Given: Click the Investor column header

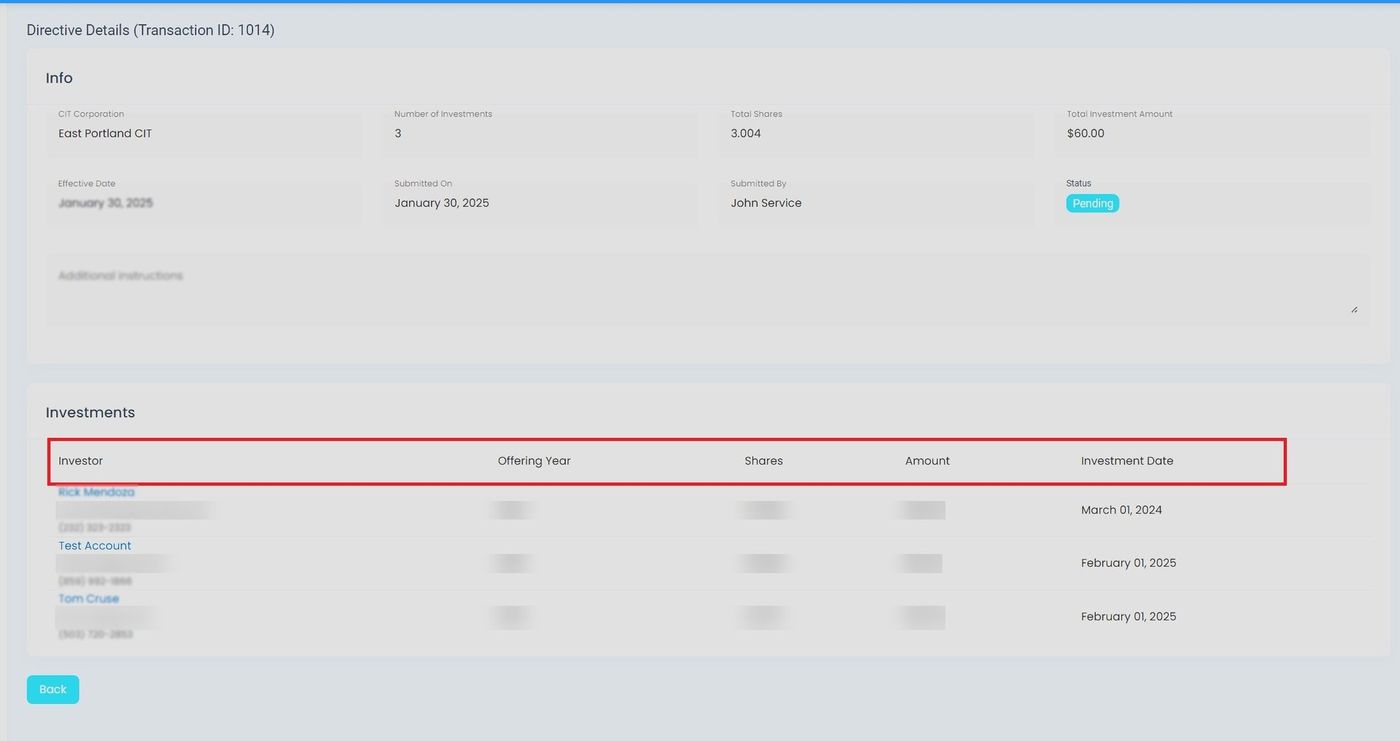Looking at the screenshot, I should [x=81, y=461].
